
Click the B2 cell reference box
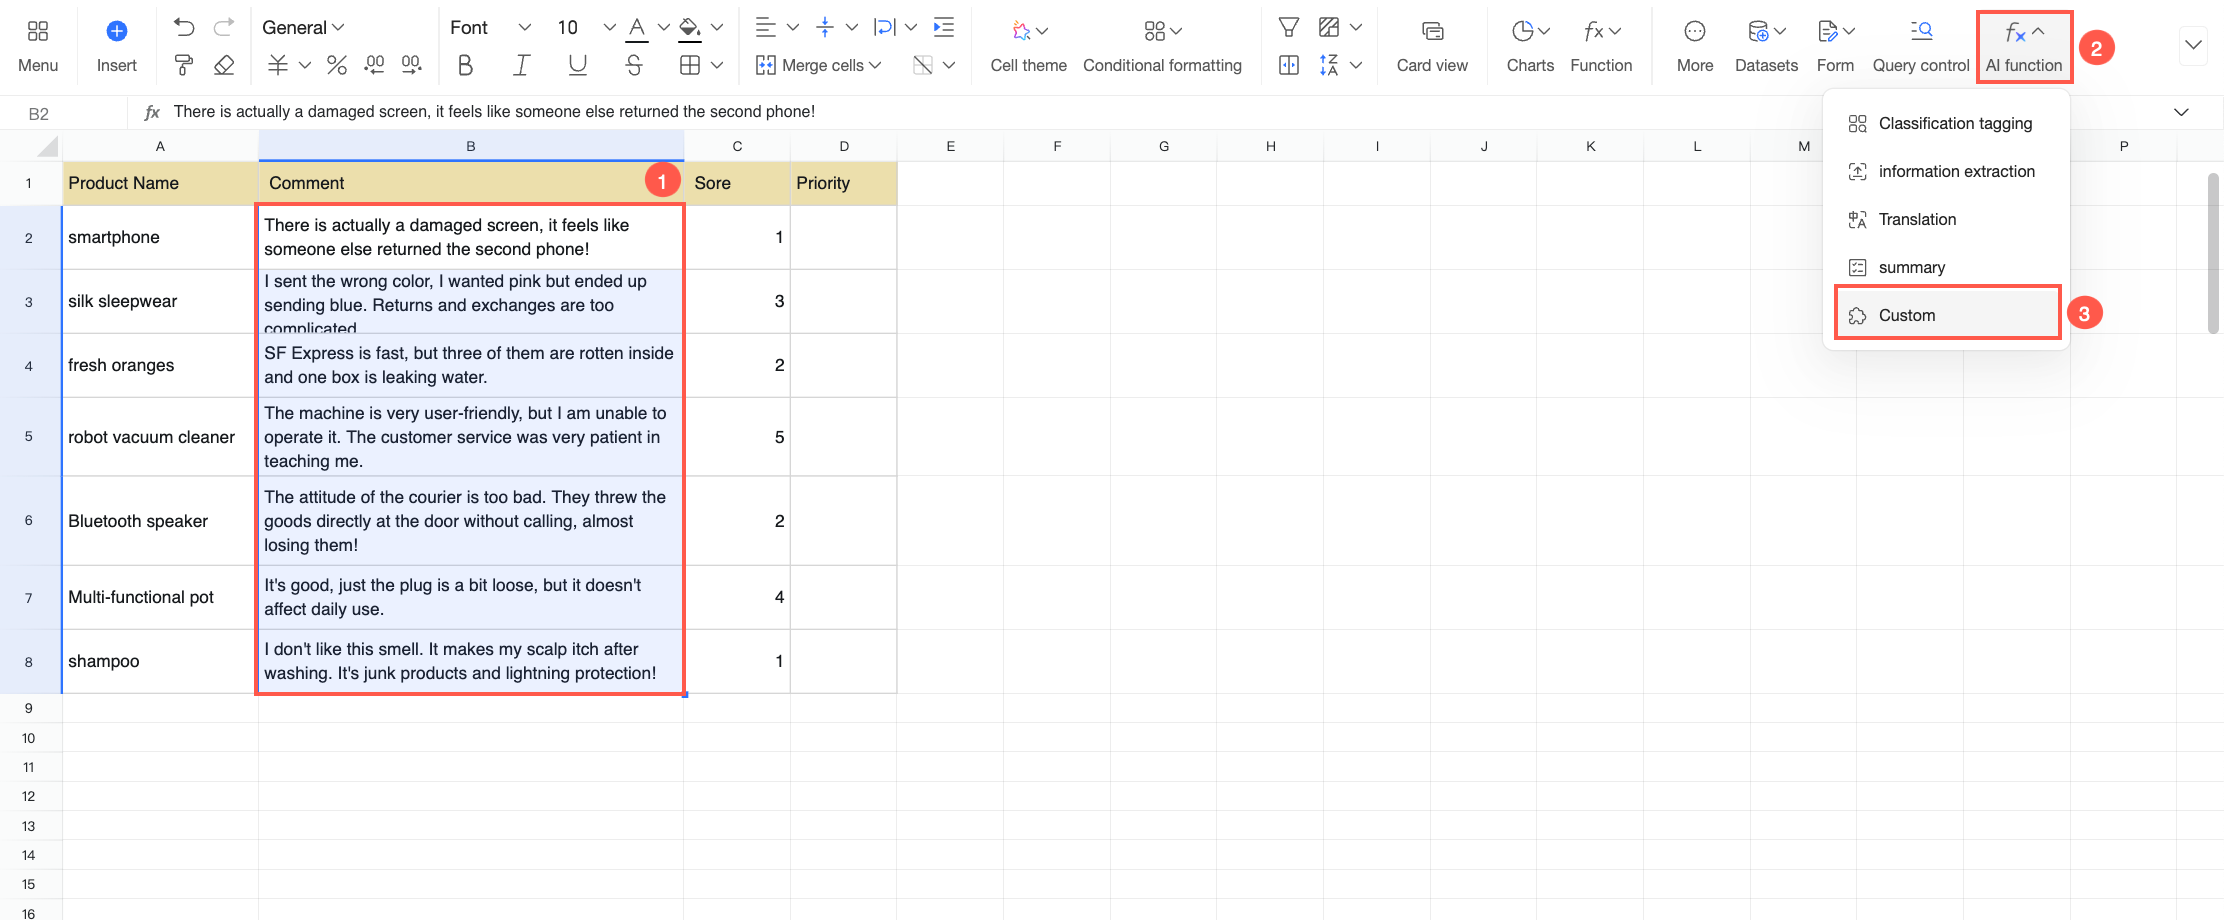click(x=39, y=113)
